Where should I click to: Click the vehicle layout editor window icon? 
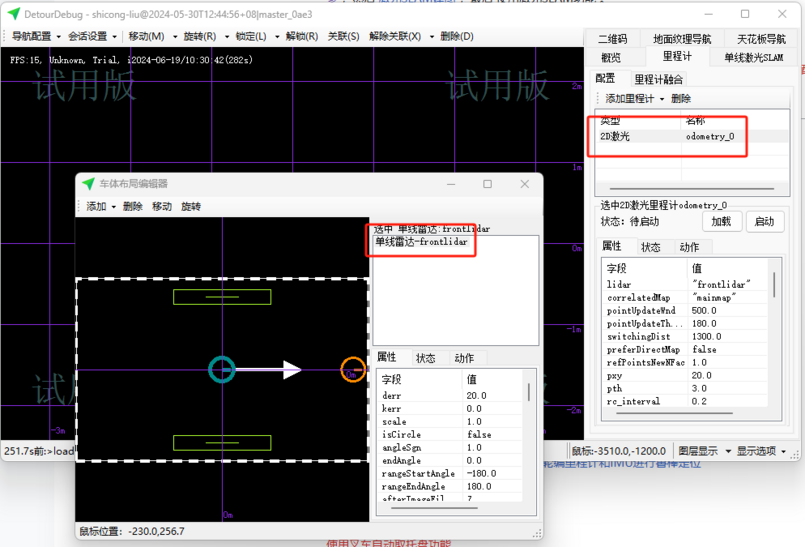point(87,184)
